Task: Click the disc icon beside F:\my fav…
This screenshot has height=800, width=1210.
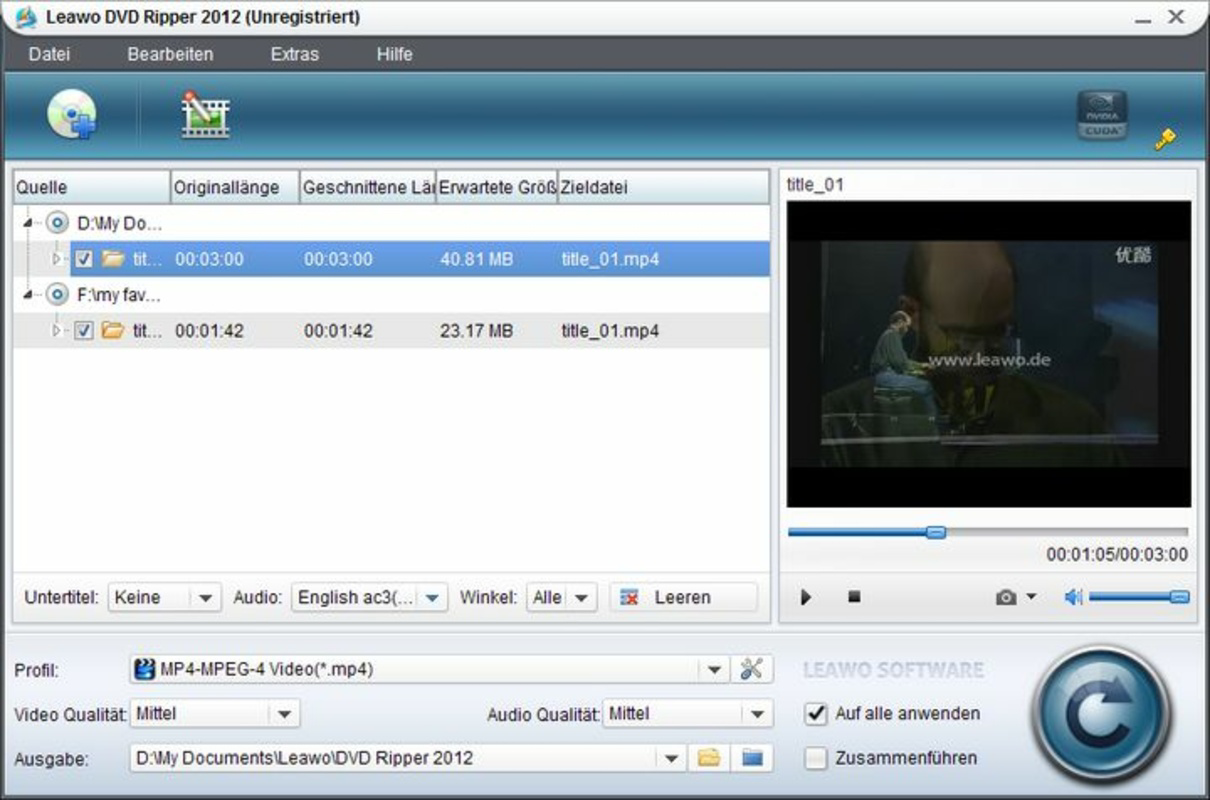Action: (x=57, y=295)
